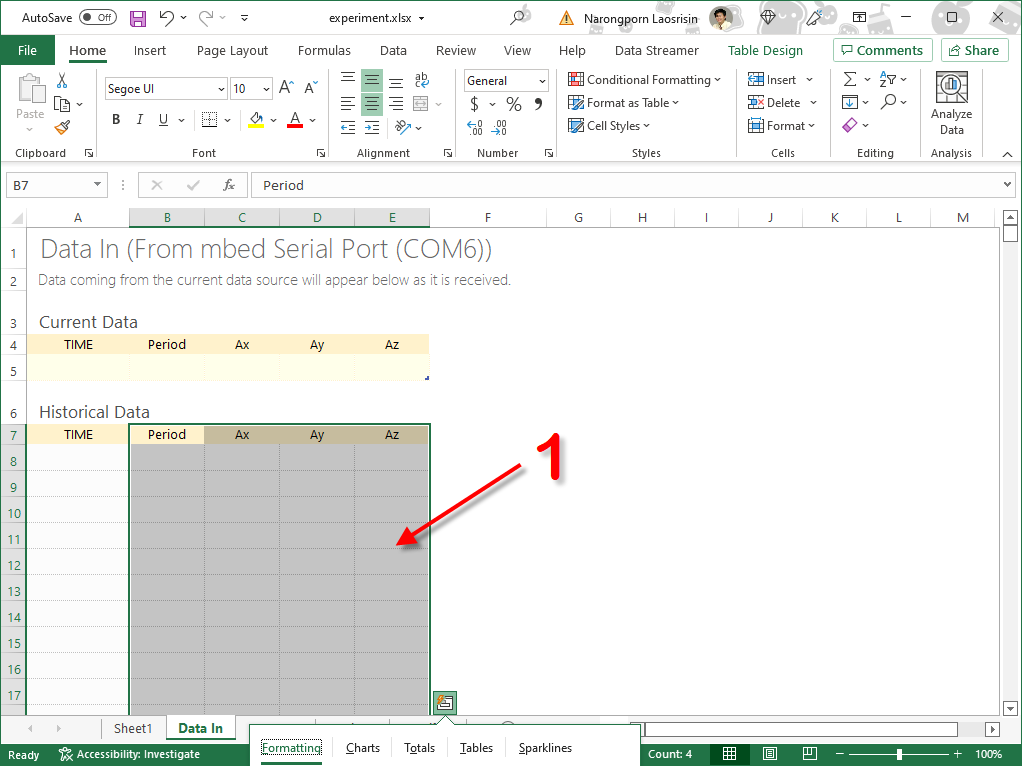
Task: Apply Percent Style
Action: click(514, 104)
